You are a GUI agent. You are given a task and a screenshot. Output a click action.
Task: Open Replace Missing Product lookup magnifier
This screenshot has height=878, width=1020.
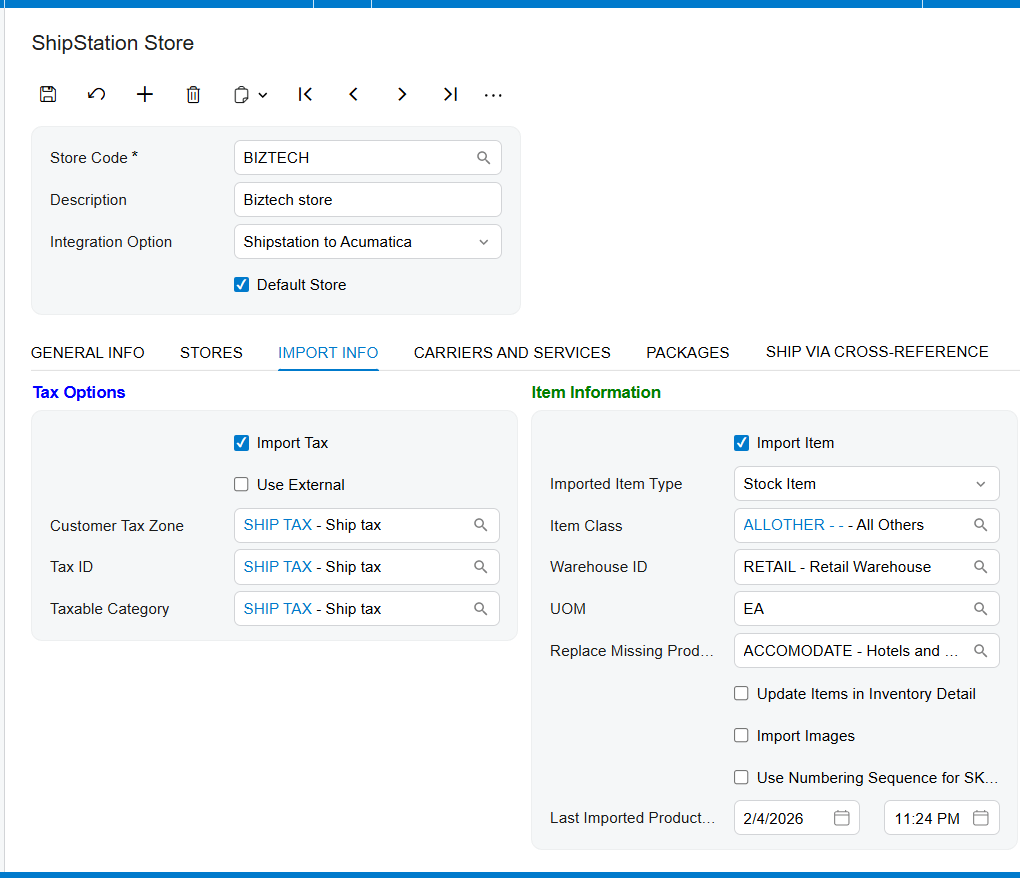coord(980,650)
